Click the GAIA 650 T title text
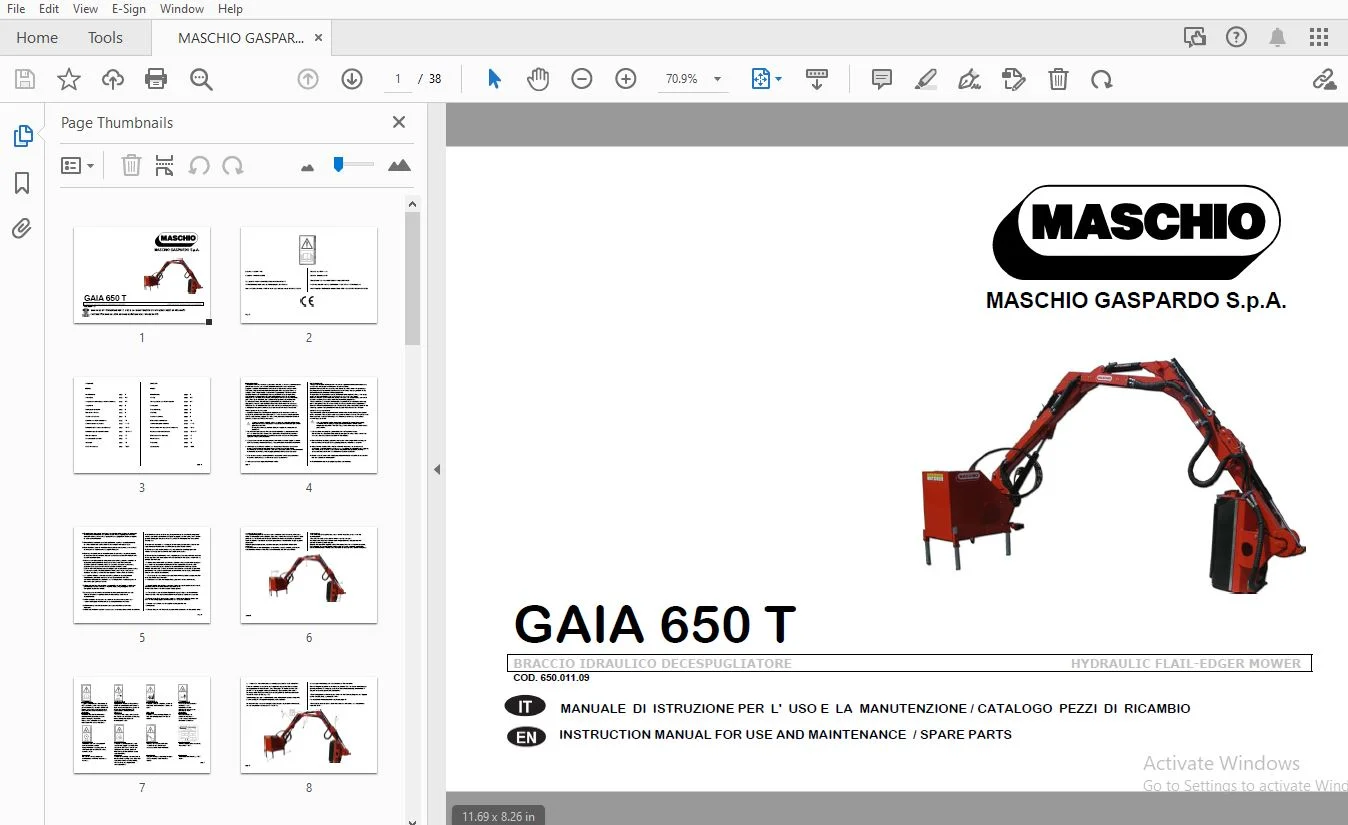 [x=655, y=625]
